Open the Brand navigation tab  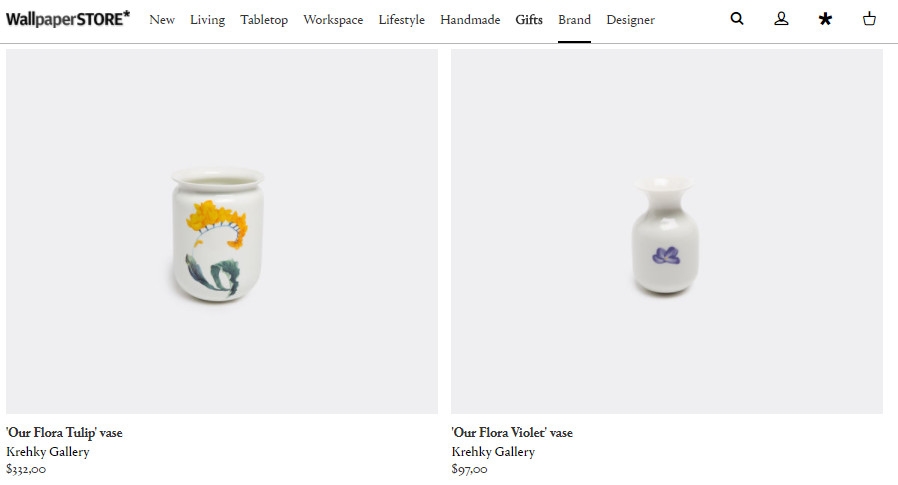click(x=574, y=19)
